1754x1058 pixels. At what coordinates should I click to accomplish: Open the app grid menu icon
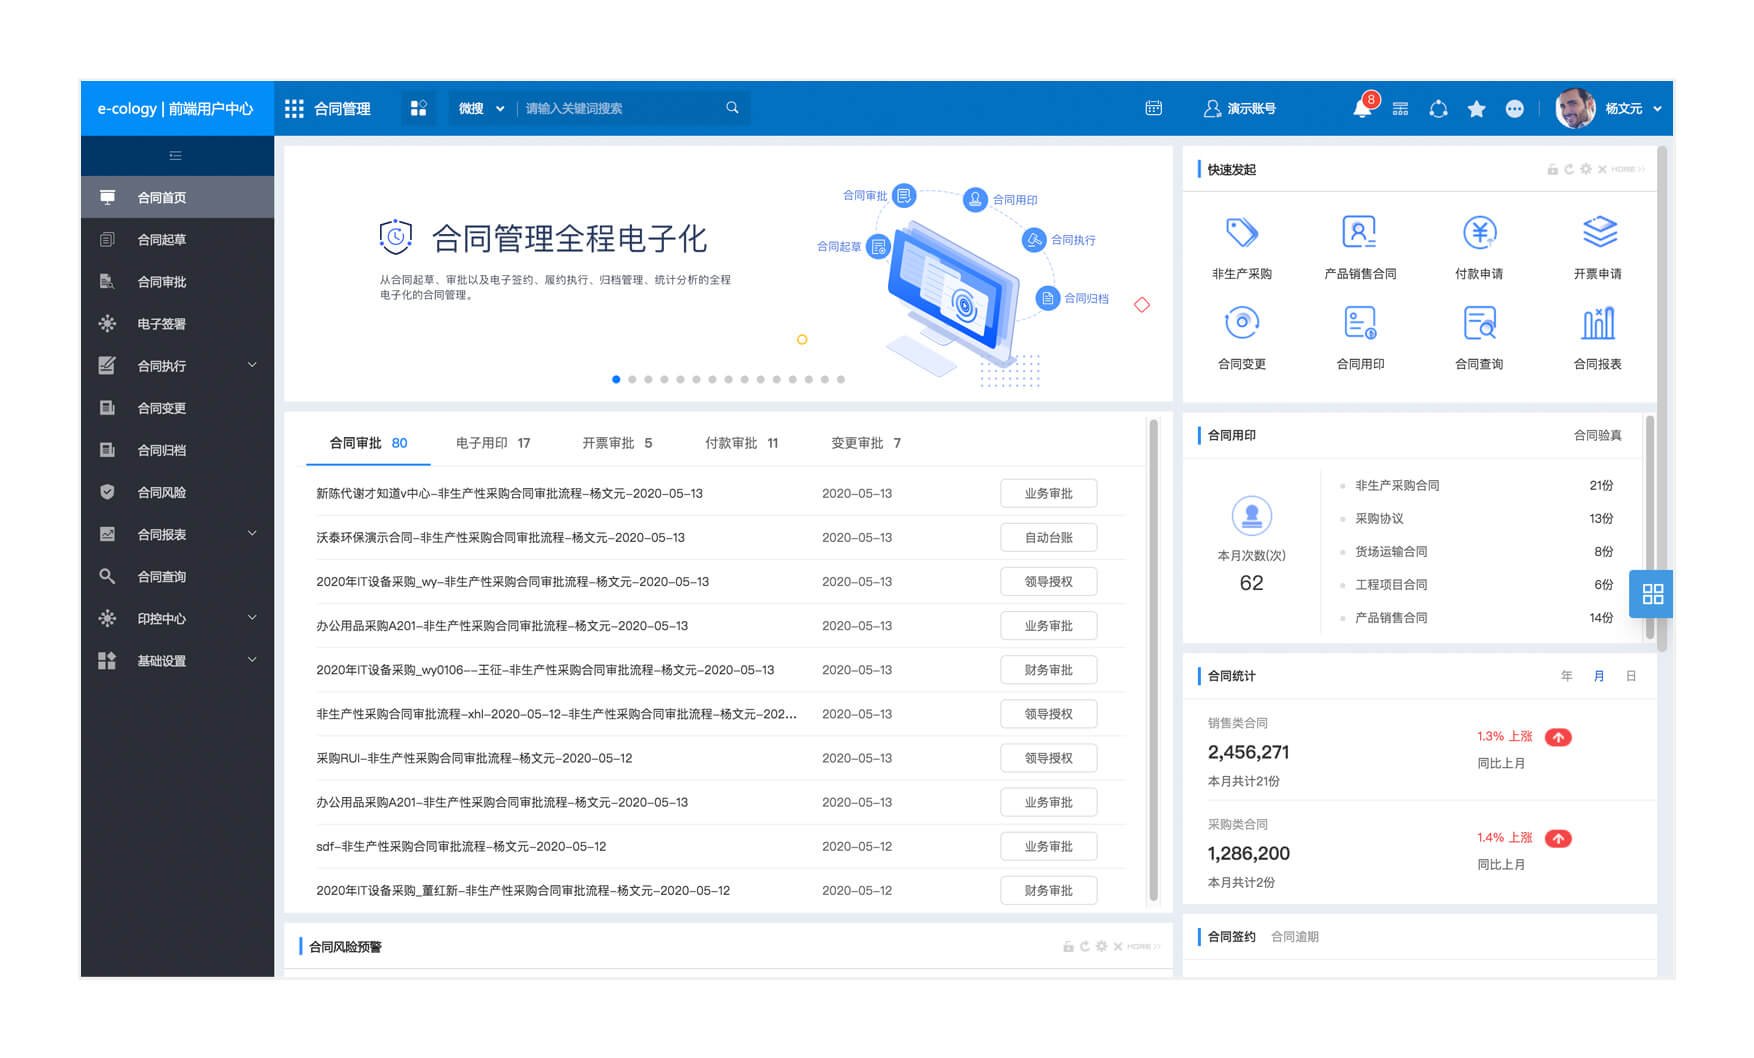coord(294,108)
